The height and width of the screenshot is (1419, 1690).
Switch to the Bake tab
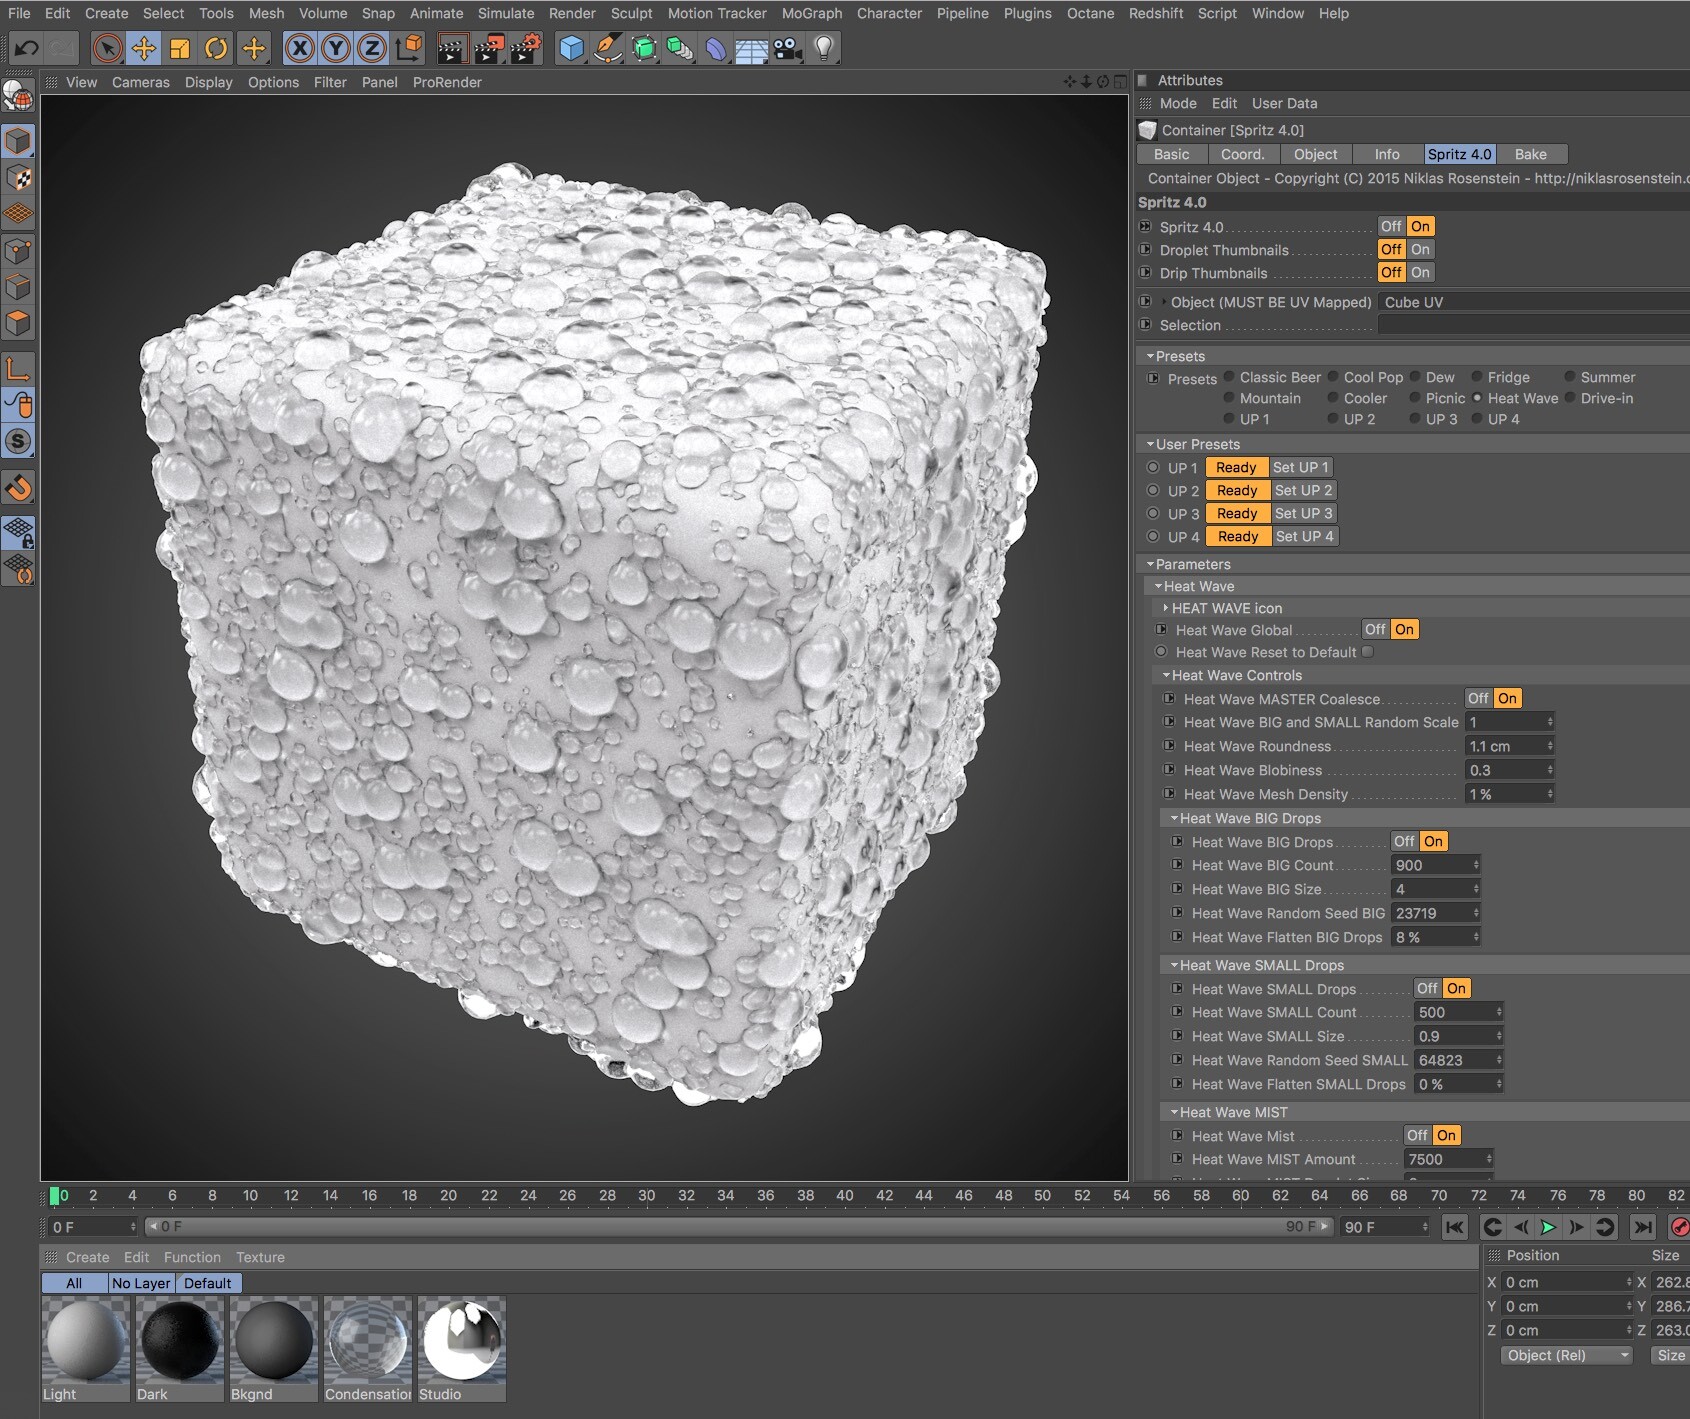[1530, 154]
